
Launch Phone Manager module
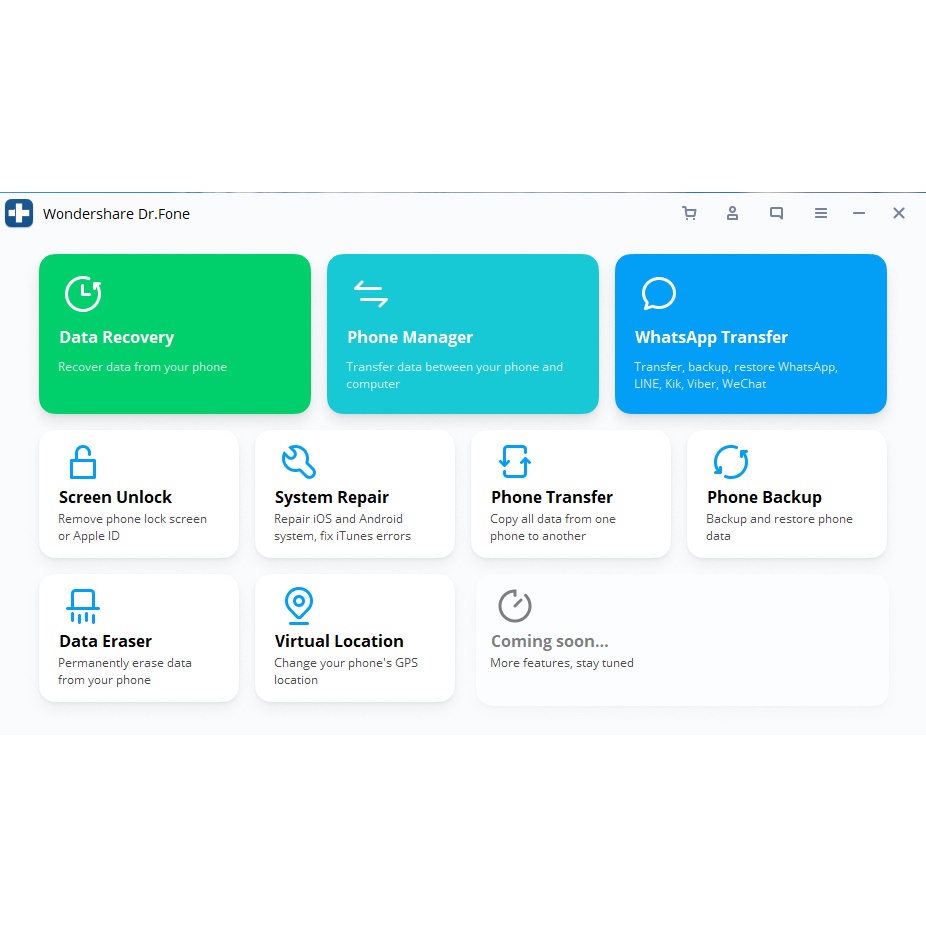pyautogui.click(x=462, y=334)
